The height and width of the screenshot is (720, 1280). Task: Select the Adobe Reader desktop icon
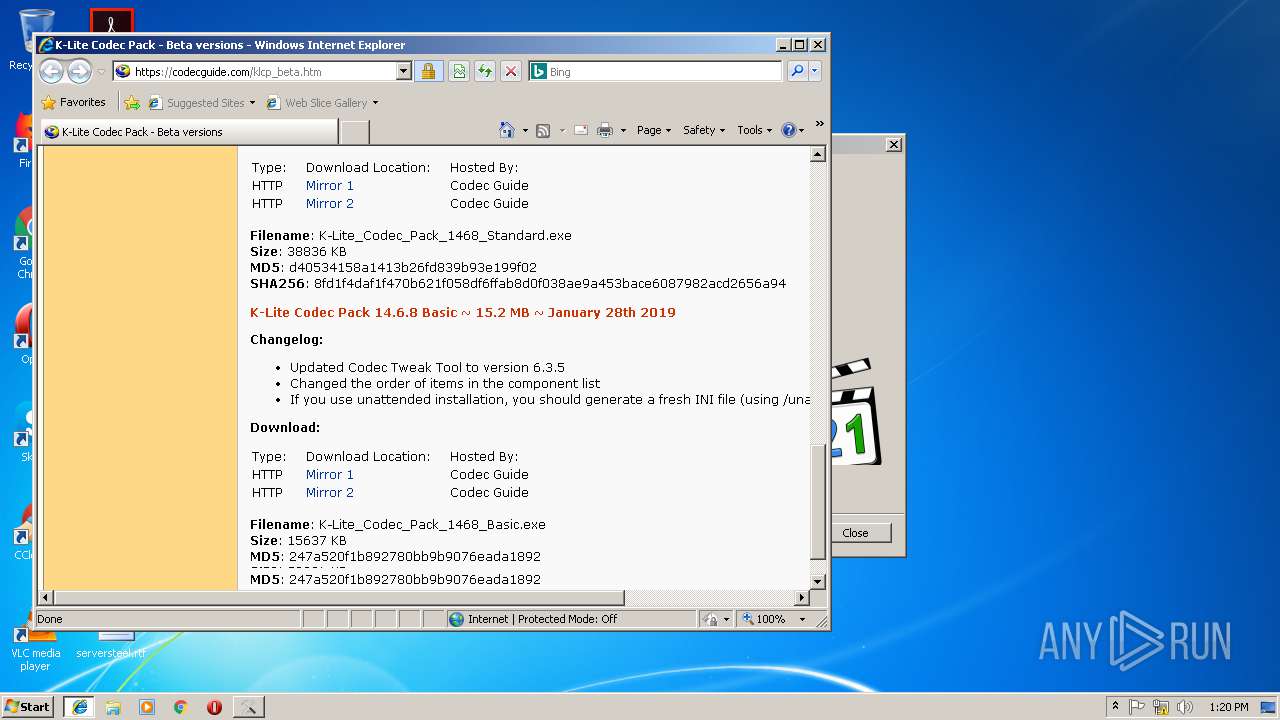pos(112,22)
